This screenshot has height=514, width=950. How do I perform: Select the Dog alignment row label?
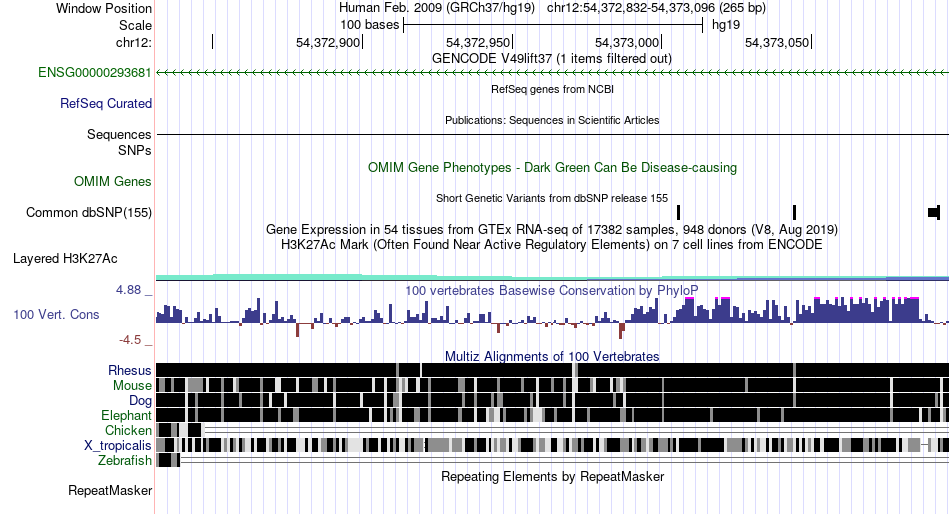140,401
